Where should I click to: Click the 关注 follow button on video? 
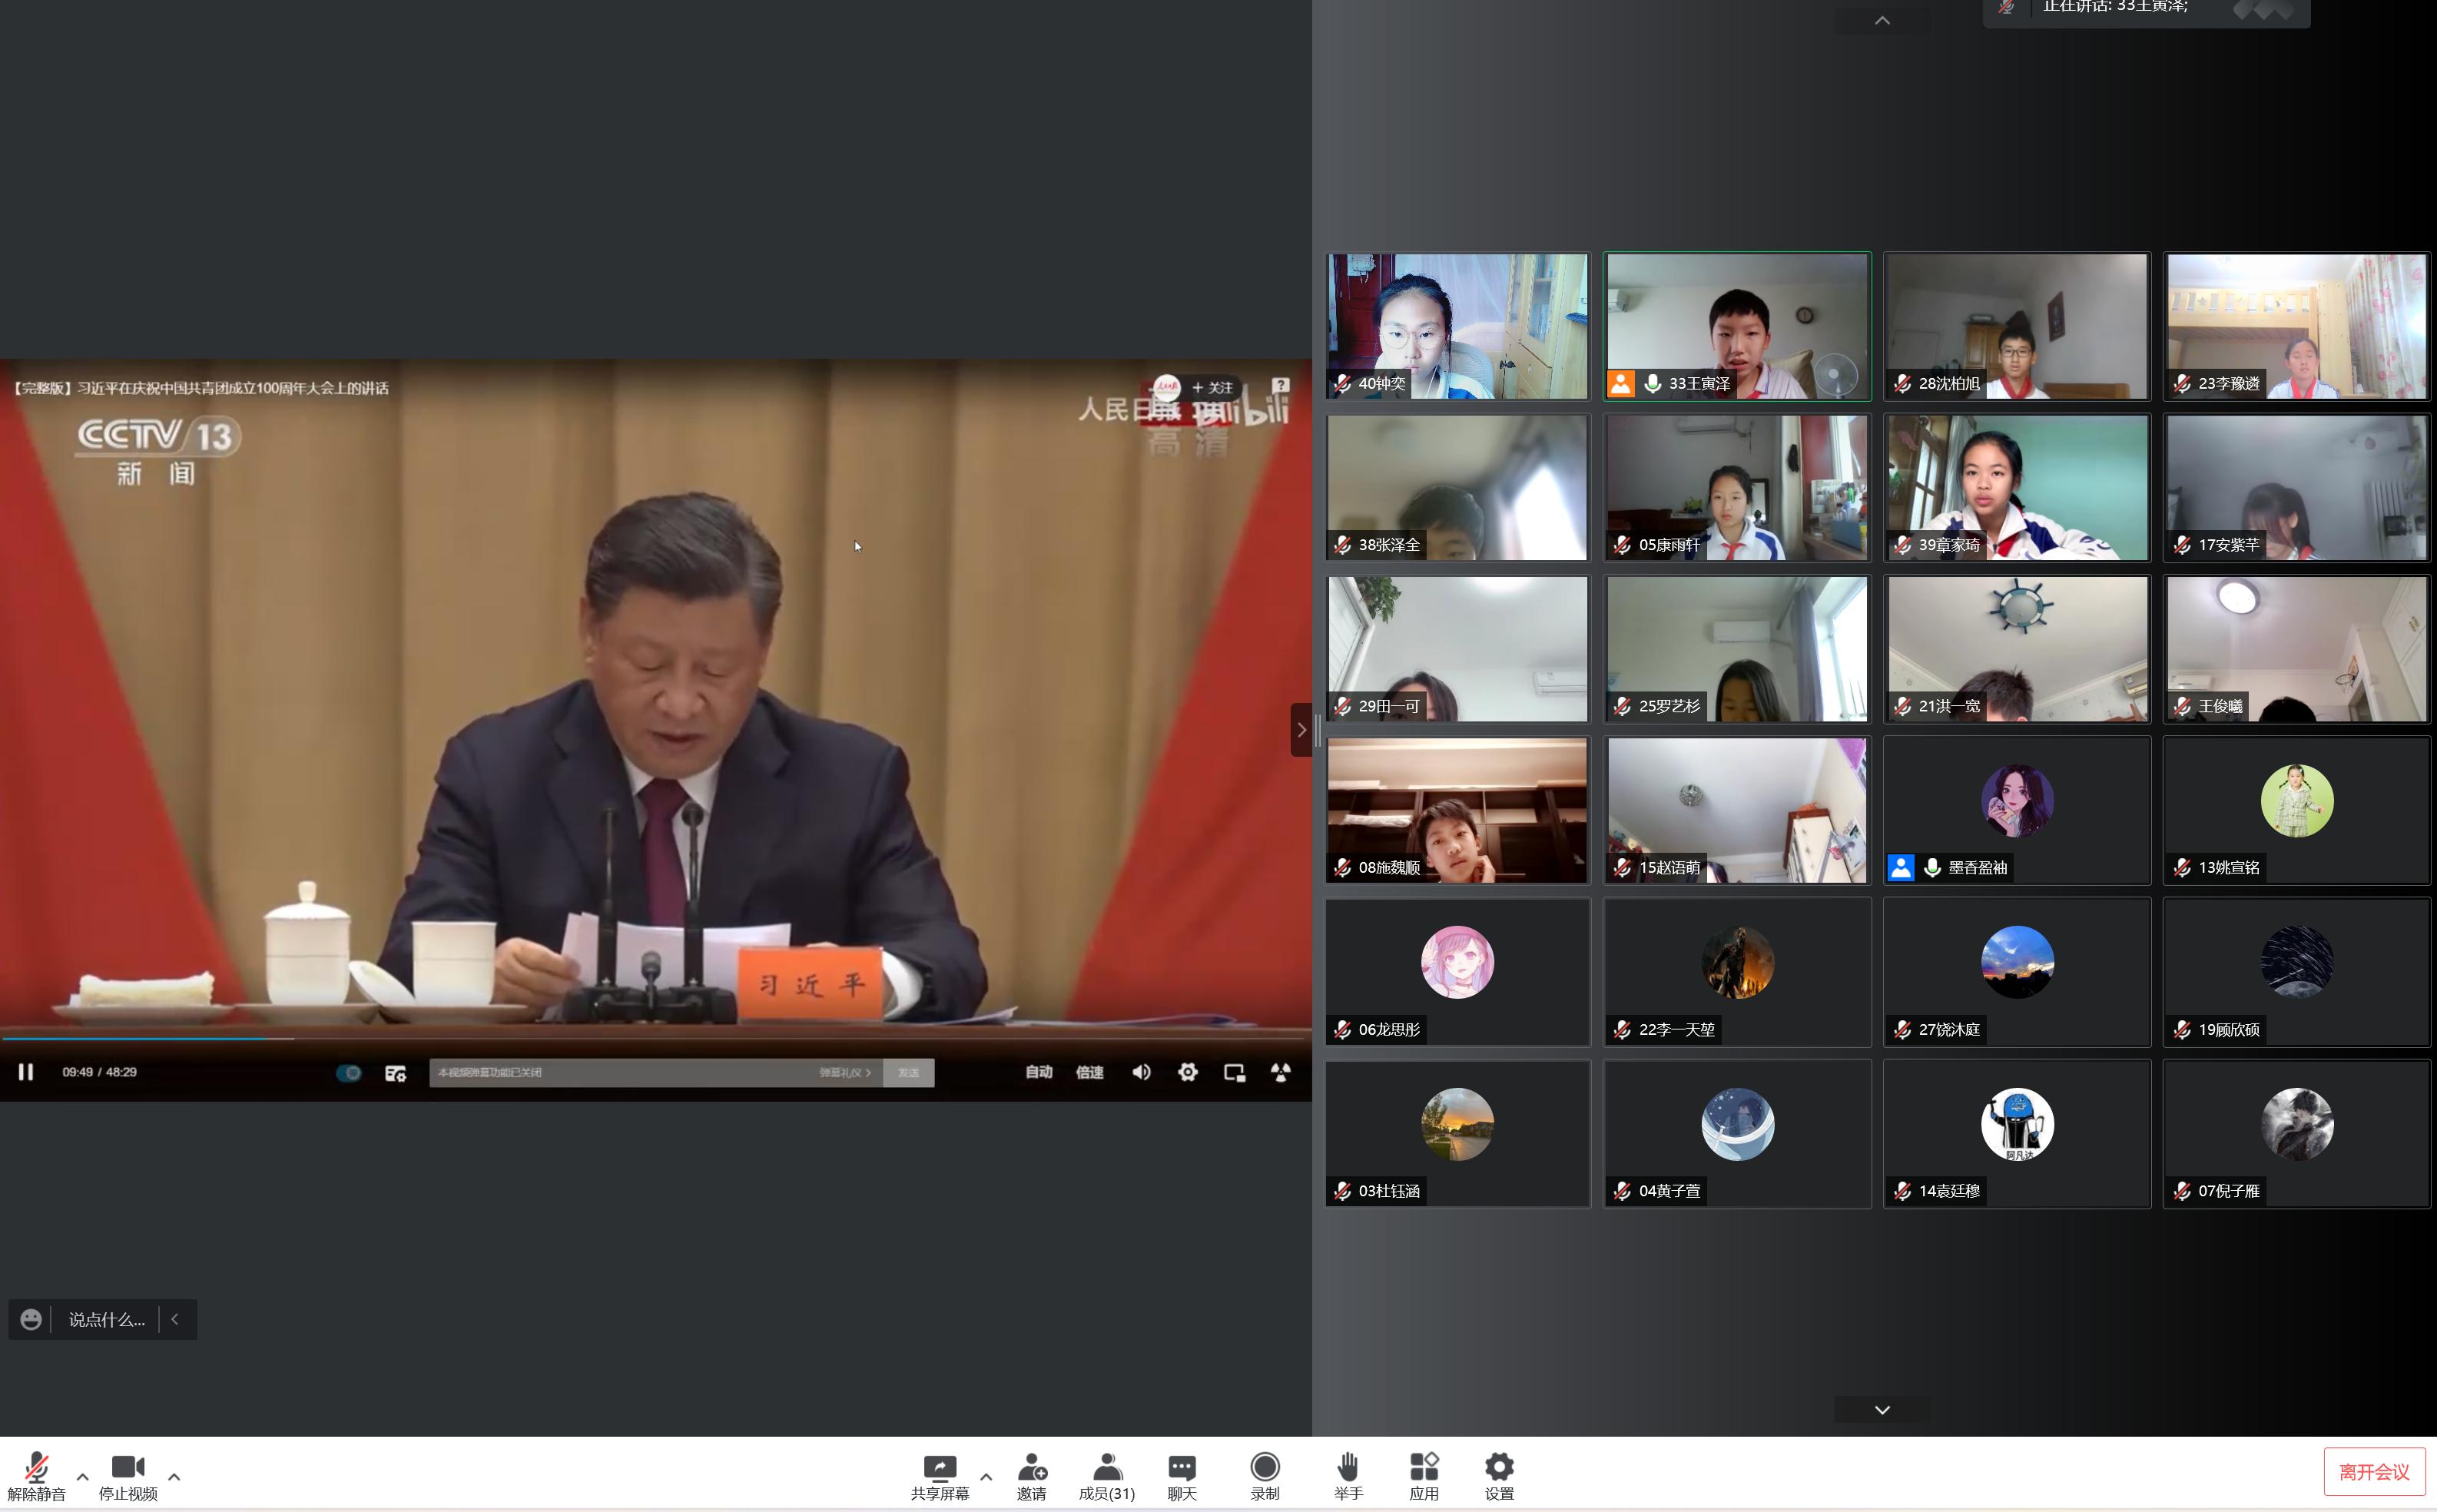[1213, 388]
